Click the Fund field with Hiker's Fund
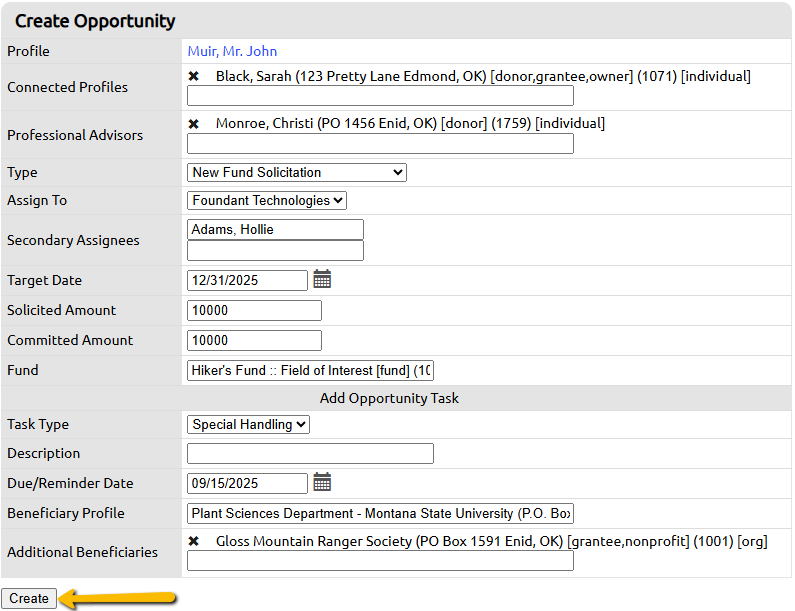The image size is (795, 611). coord(310,370)
